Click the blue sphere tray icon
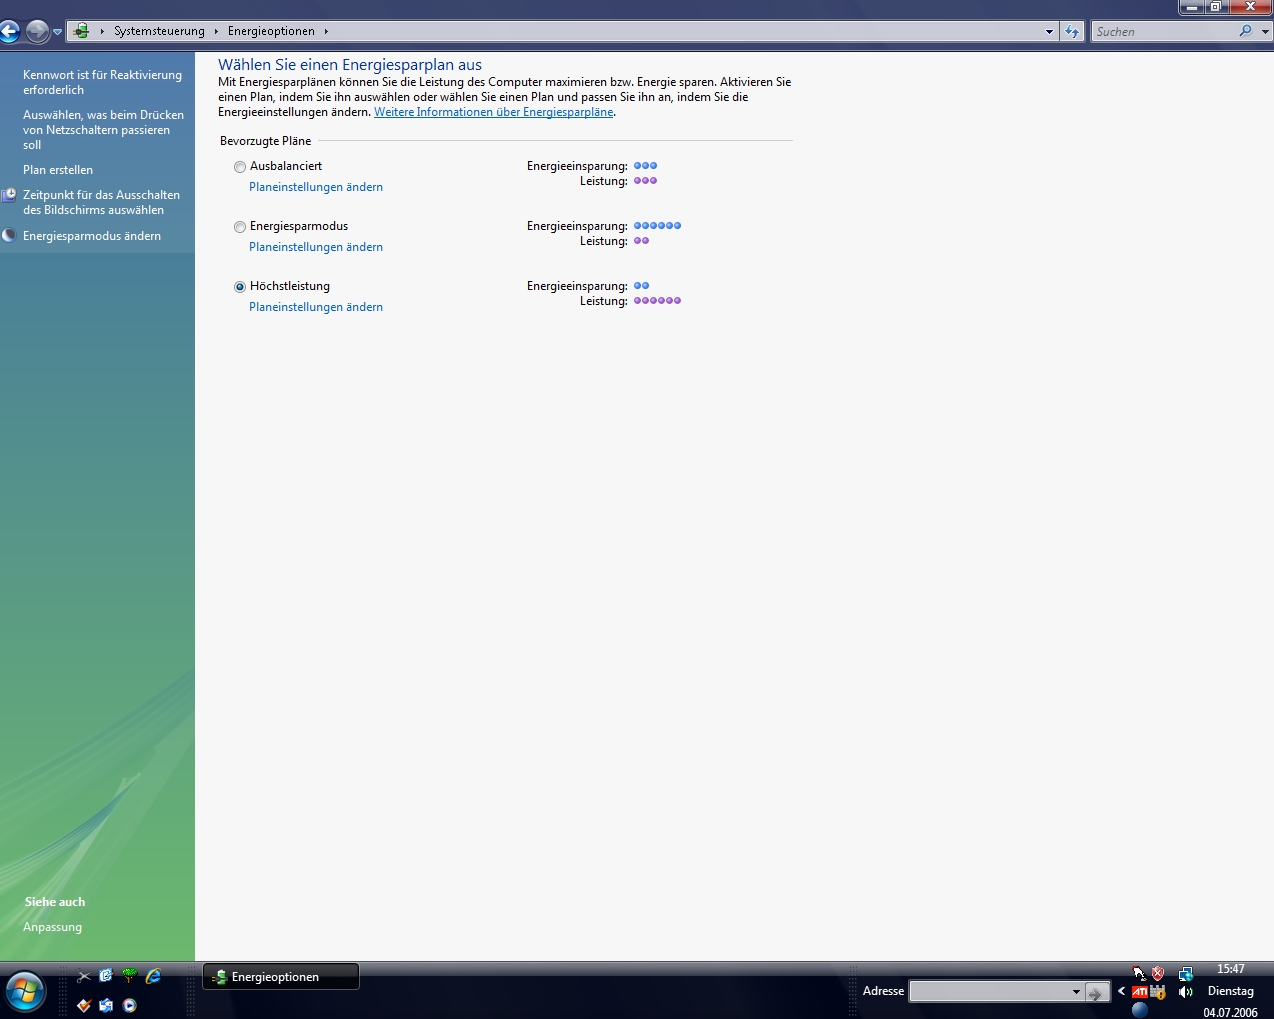Image resolution: width=1274 pixels, height=1019 pixels. (x=1139, y=1009)
